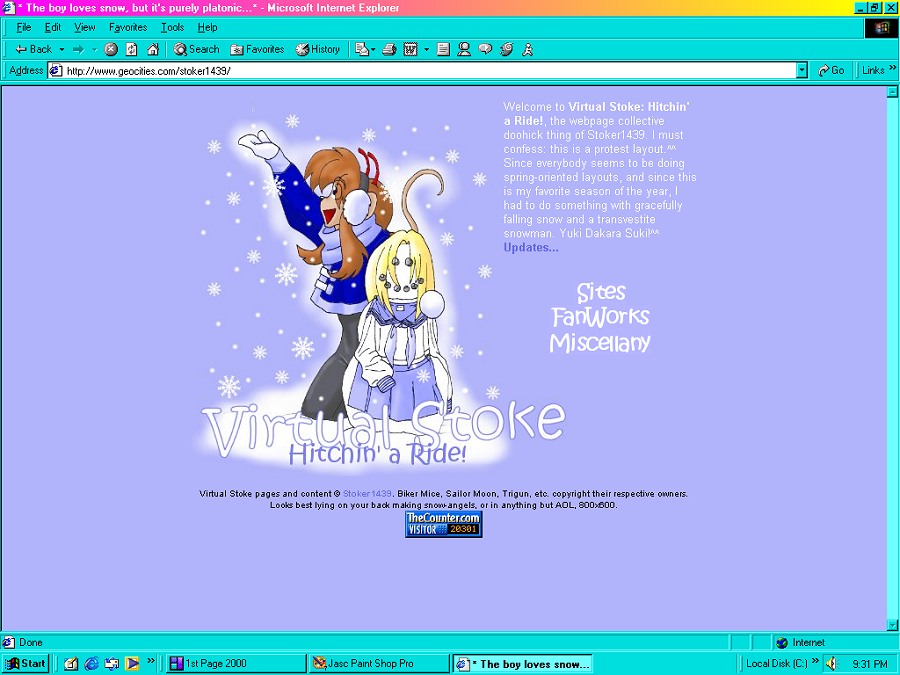Open the Back button history dropdown
900x675 pixels.
[61, 49]
